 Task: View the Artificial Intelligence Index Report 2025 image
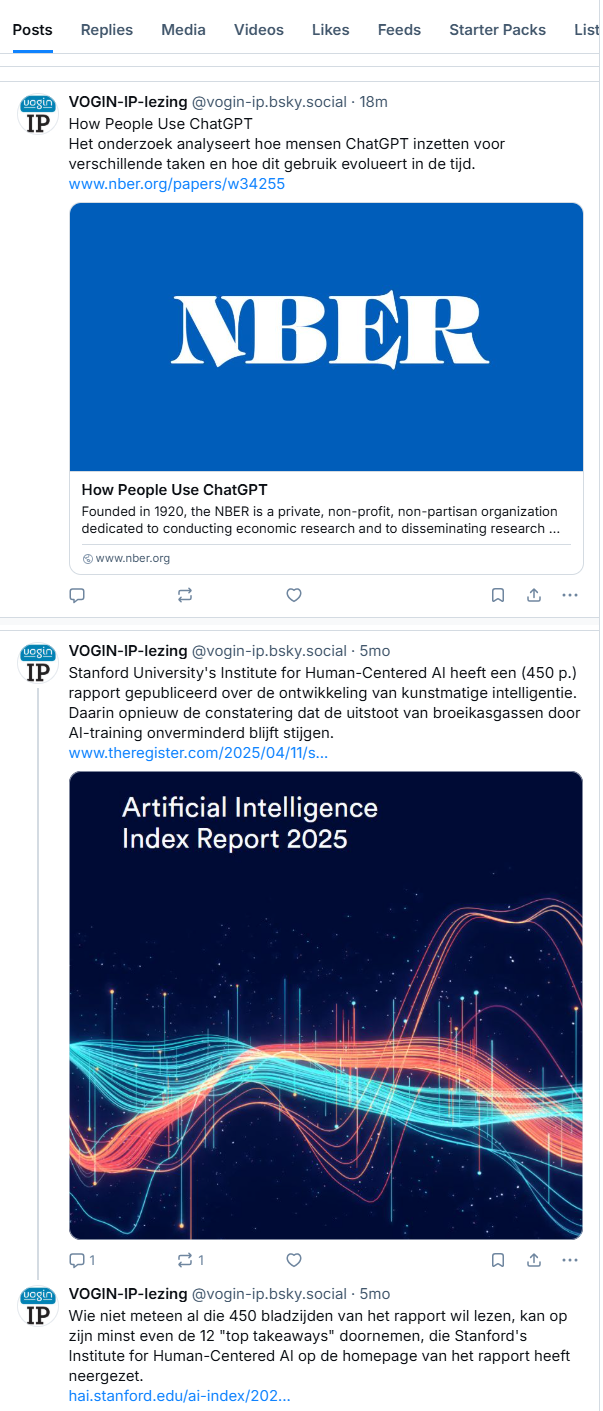pyautogui.click(x=326, y=1005)
